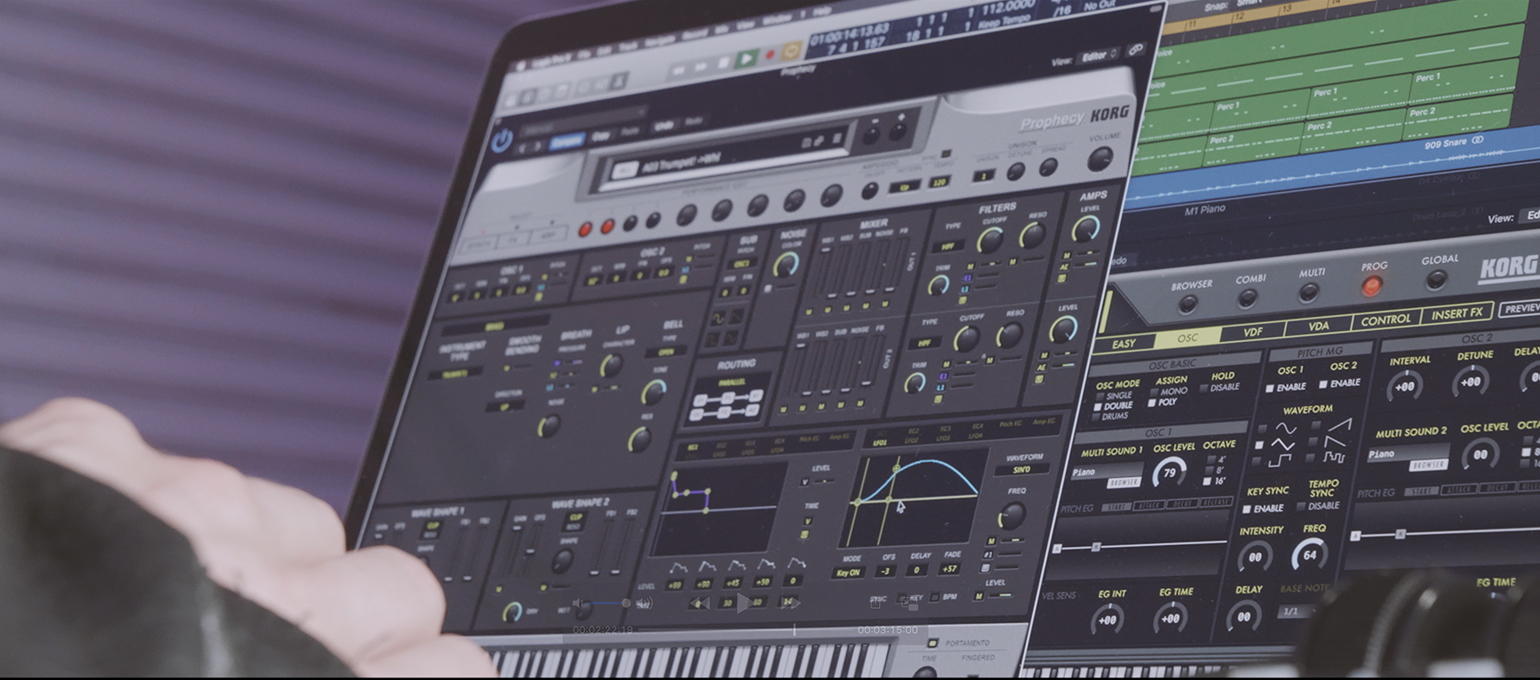
Task: Click the link icon beside the View Editor menu
Action: click(x=1135, y=49)
